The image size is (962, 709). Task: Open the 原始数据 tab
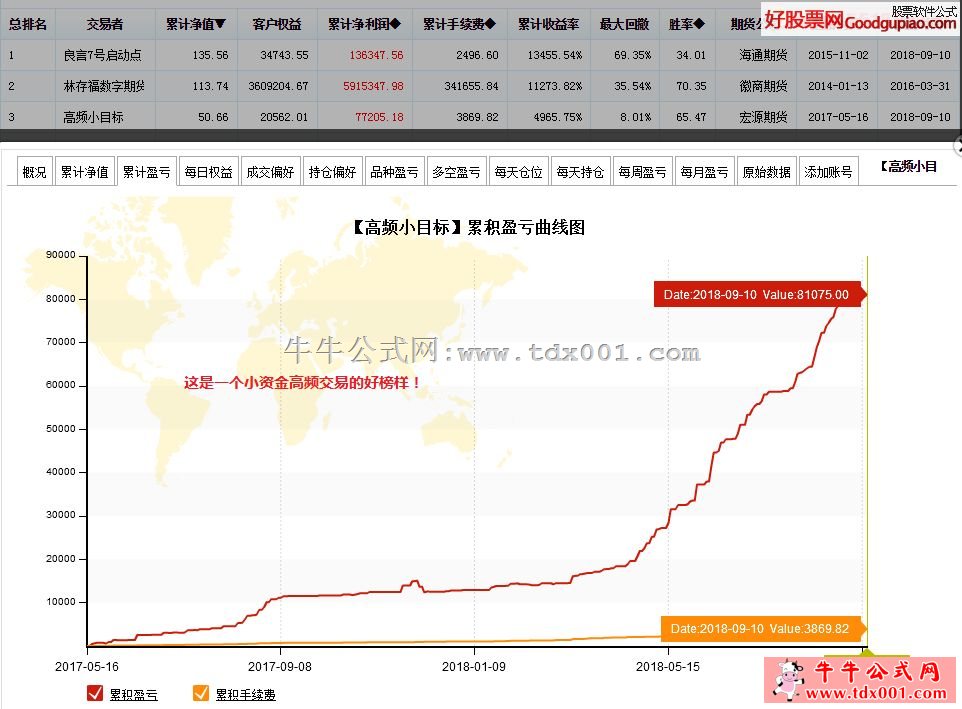(x=765, y=172)
